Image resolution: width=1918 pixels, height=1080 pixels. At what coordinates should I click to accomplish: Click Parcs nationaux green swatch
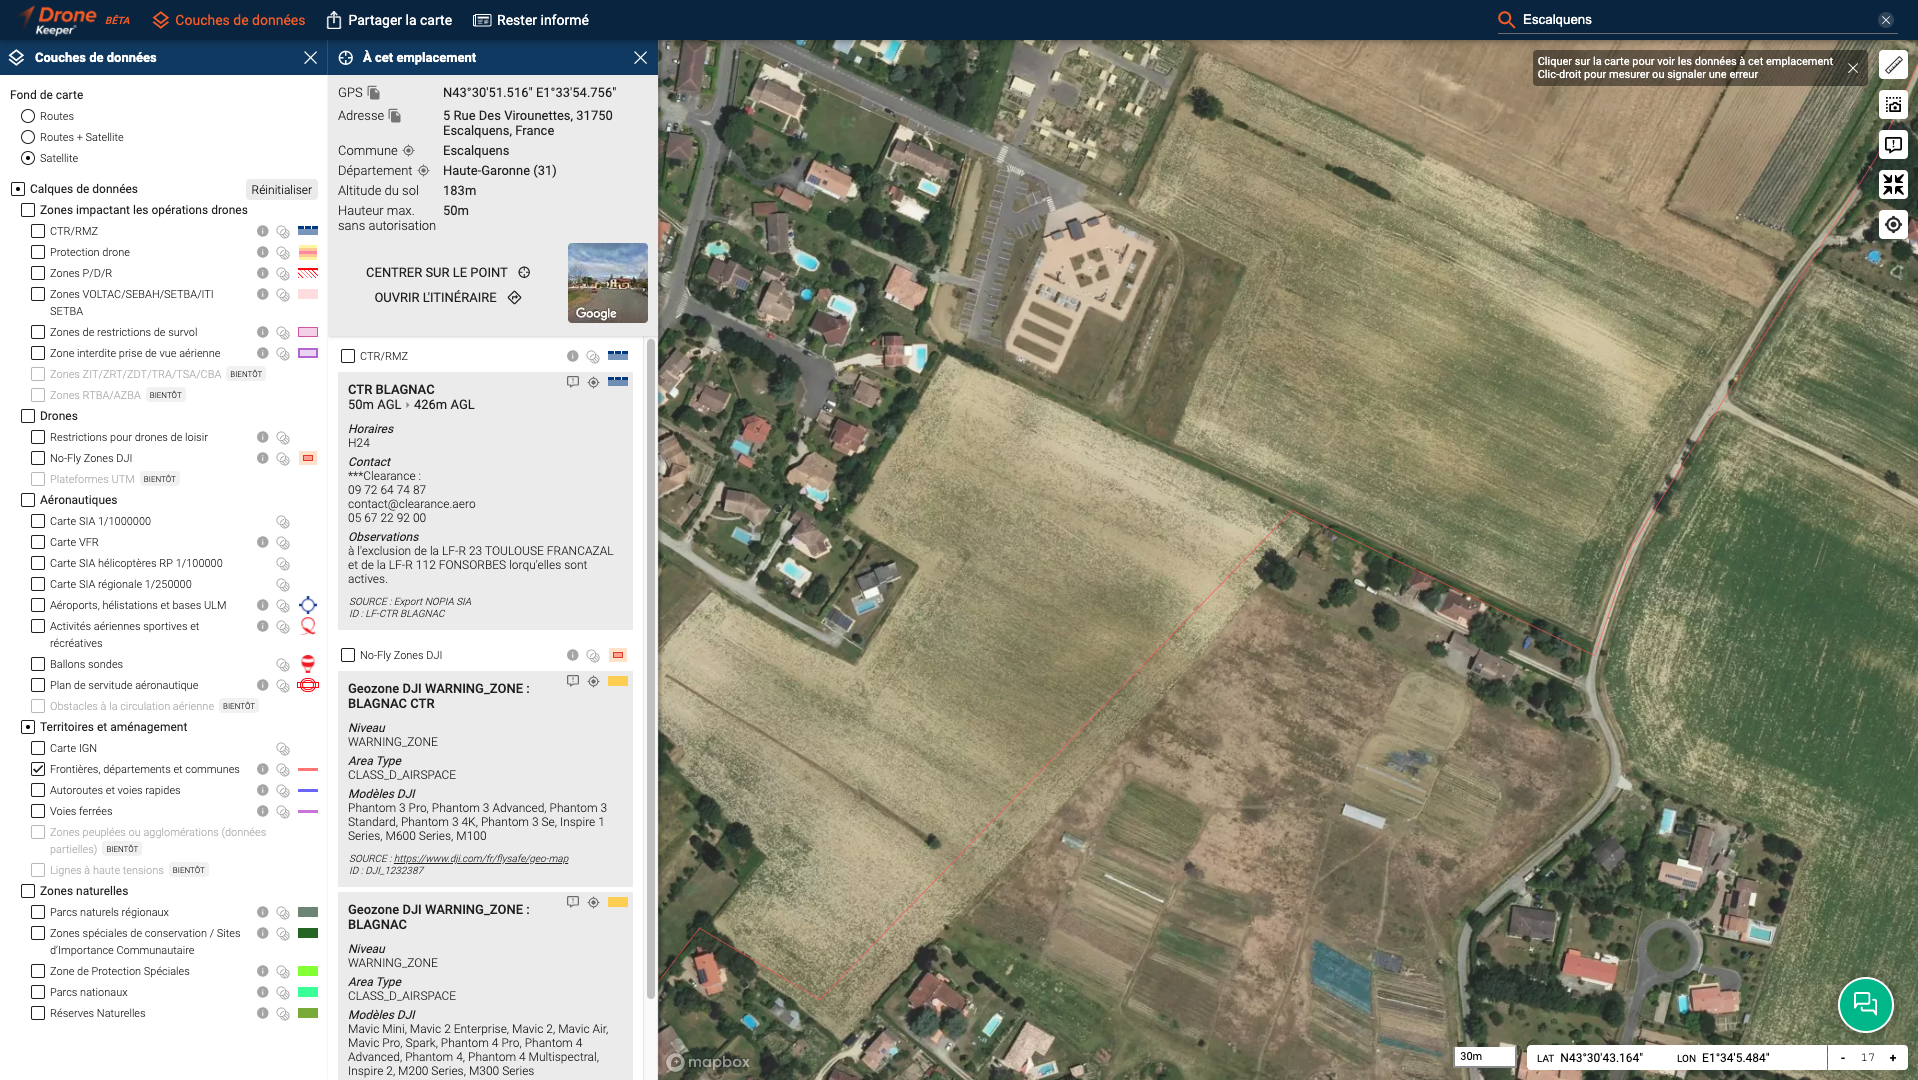pos(308,992)
